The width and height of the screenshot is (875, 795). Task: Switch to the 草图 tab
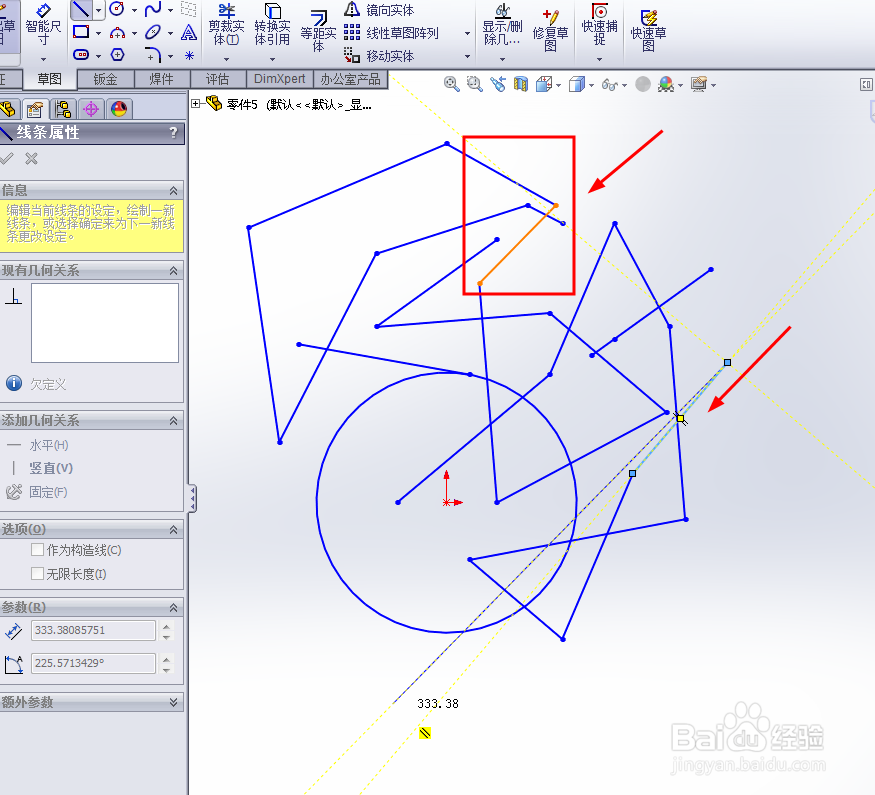(49, 79)
